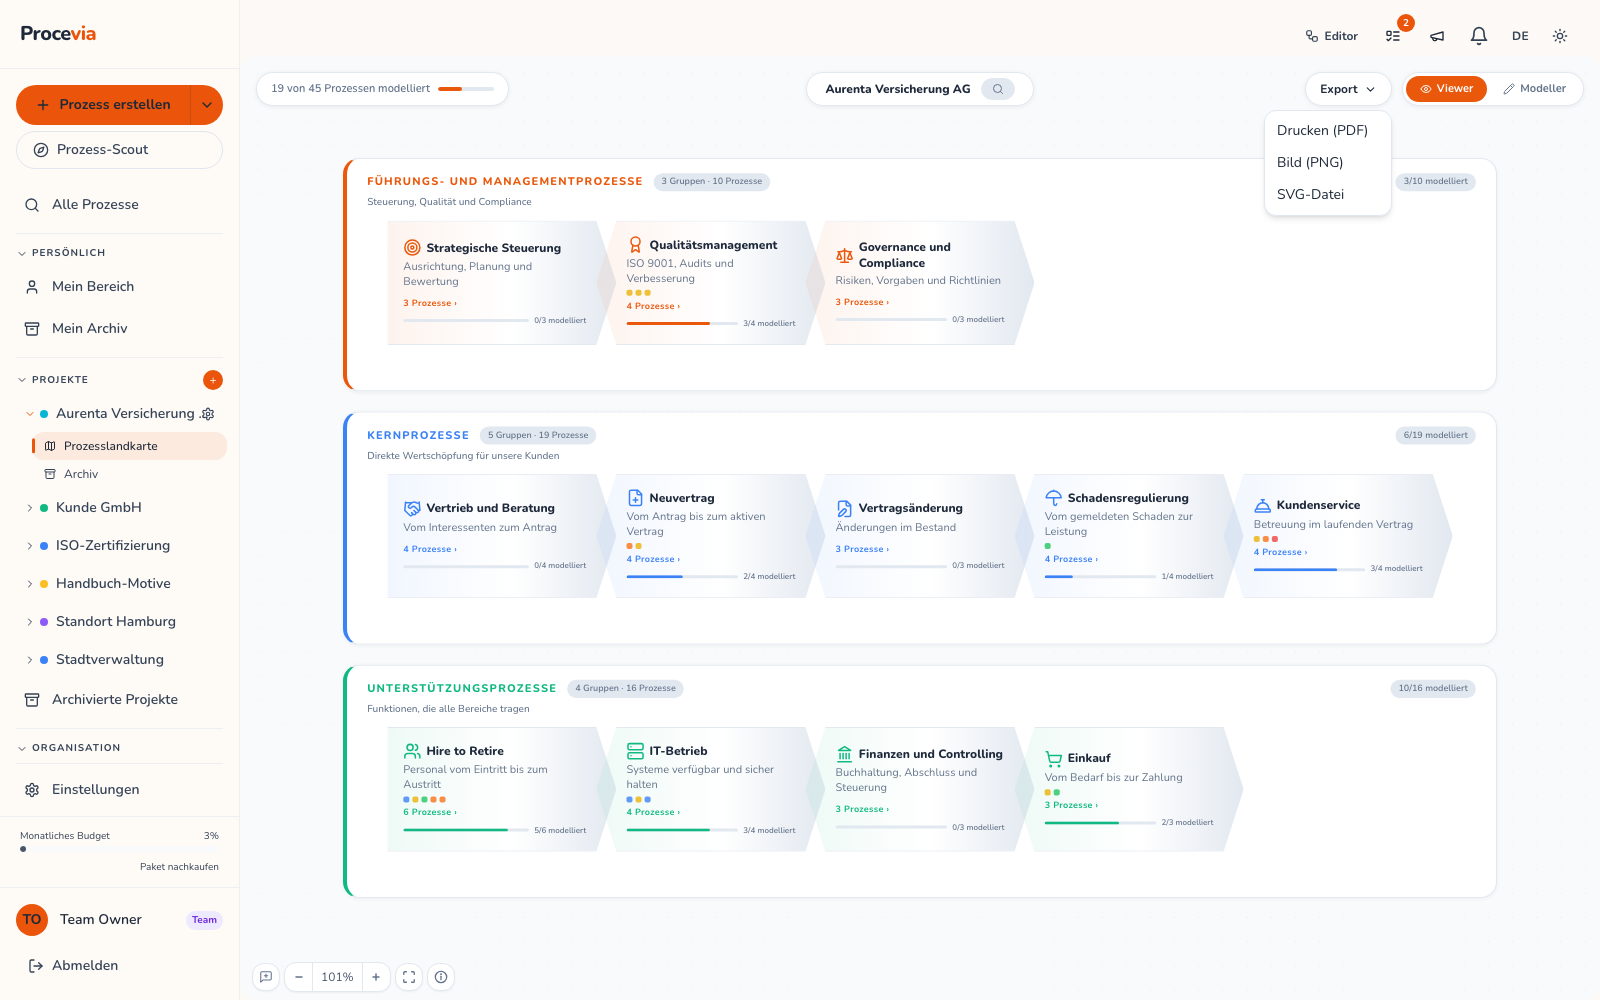Click the 101% zoom level field
The width and height of the screenshot is (1600, 1000).
pos(337,977)
